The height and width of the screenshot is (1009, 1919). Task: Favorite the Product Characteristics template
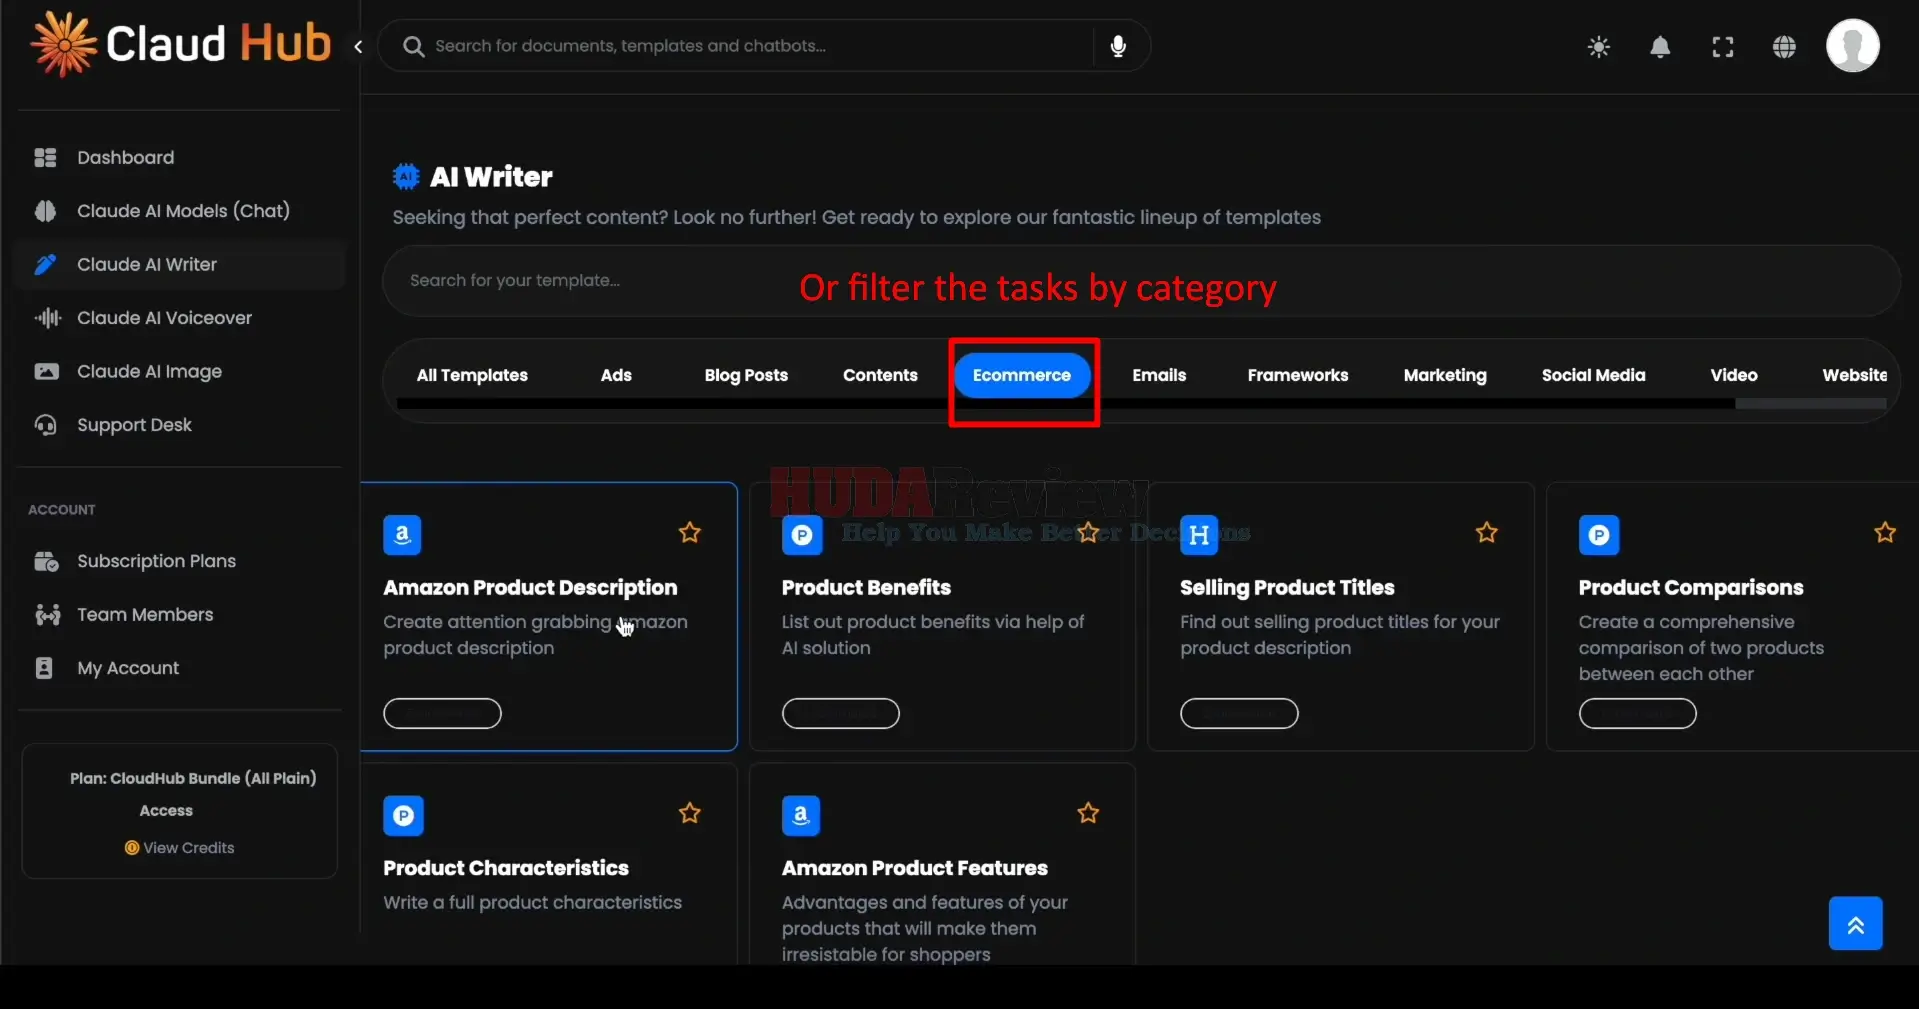[690, 813]
